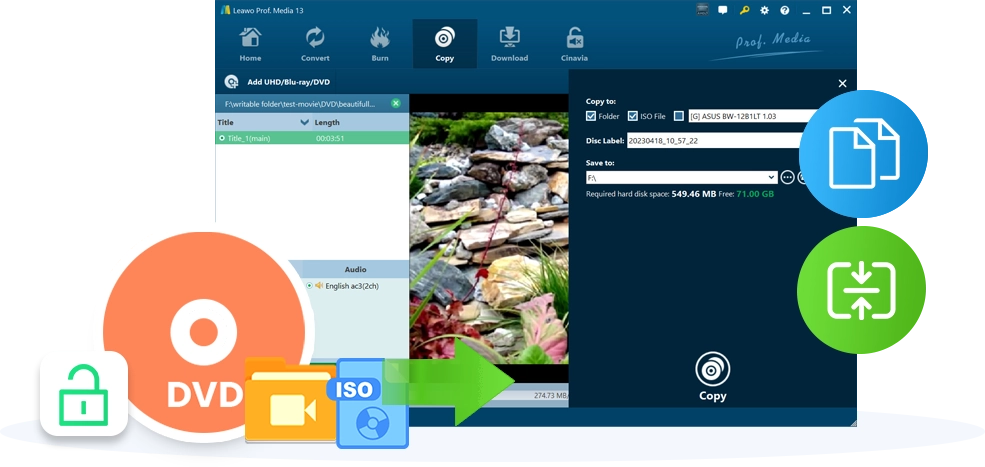
Task: Open the ASUS BW-12B1LT drive dropdown
Action: click(x=750, y=116)
